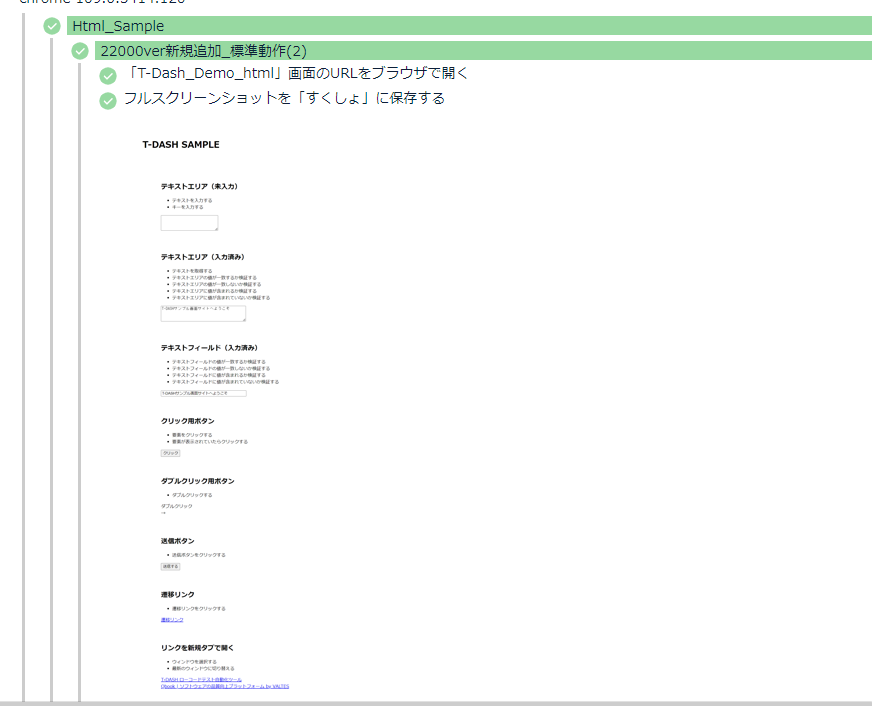The height and width of the screenshot is (706, 872).
Task: Click check icon beside 22000ver新規追加_標準動作(2)
Action: (80, 51)
